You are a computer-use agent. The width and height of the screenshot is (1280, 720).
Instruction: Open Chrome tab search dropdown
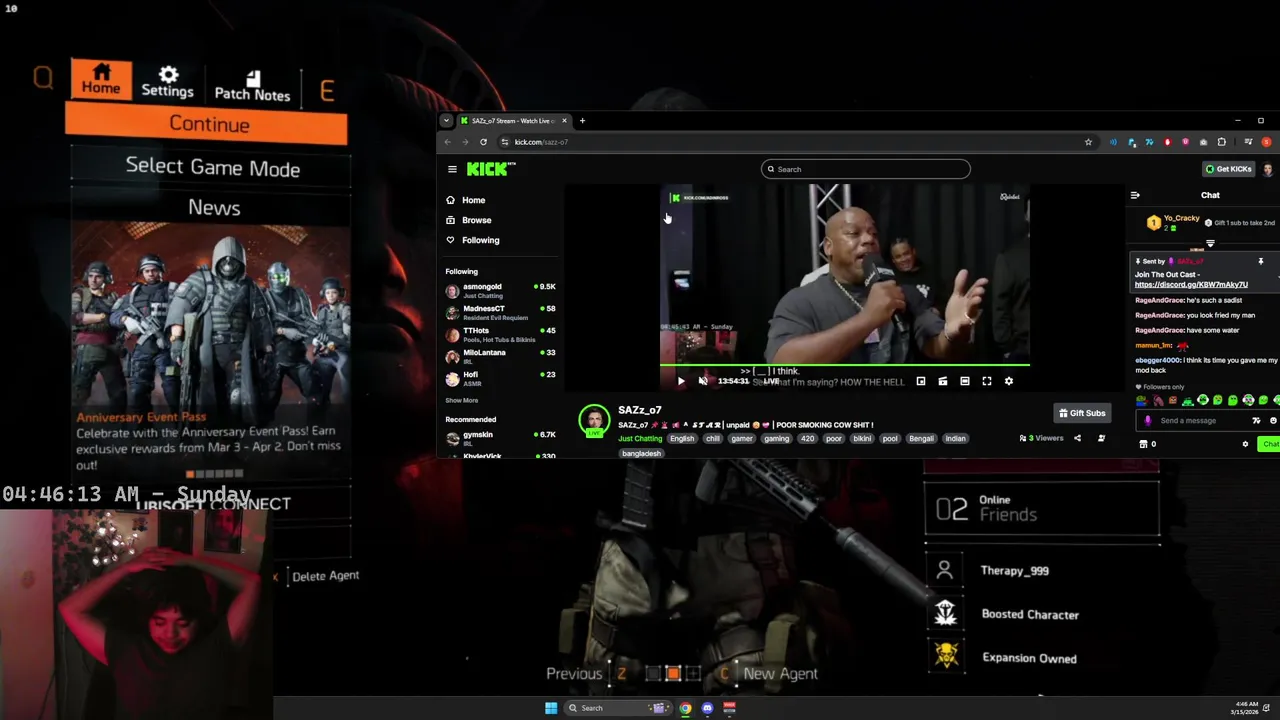(x=446, y=121)
